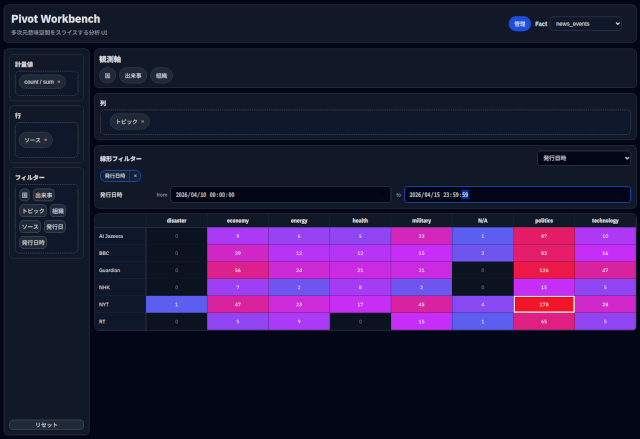Remove トピック chip from the columns box

pyautogui.click(x=143, y=122)
